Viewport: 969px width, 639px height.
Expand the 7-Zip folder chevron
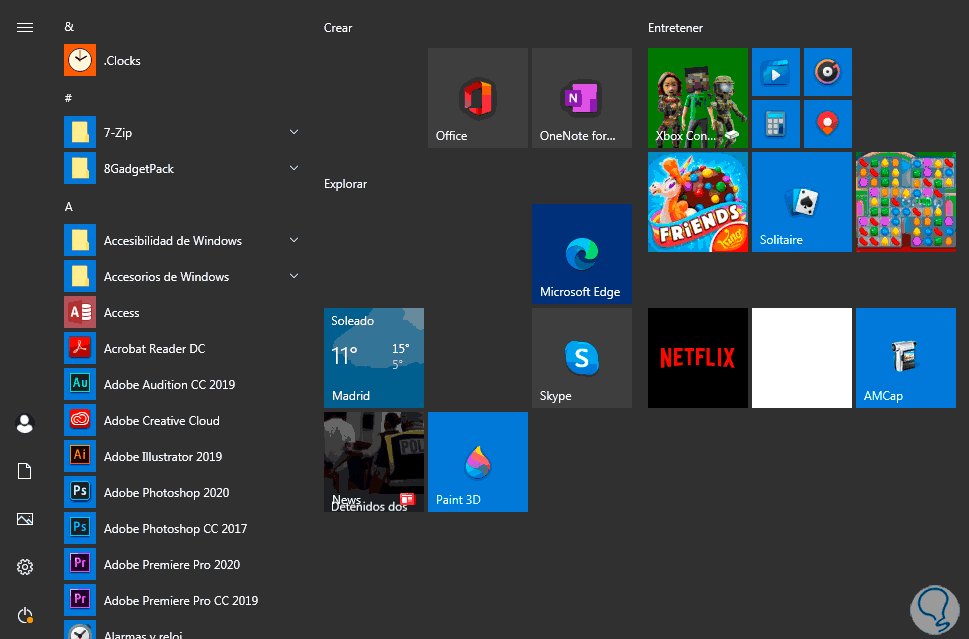click(x=294, y=132)
